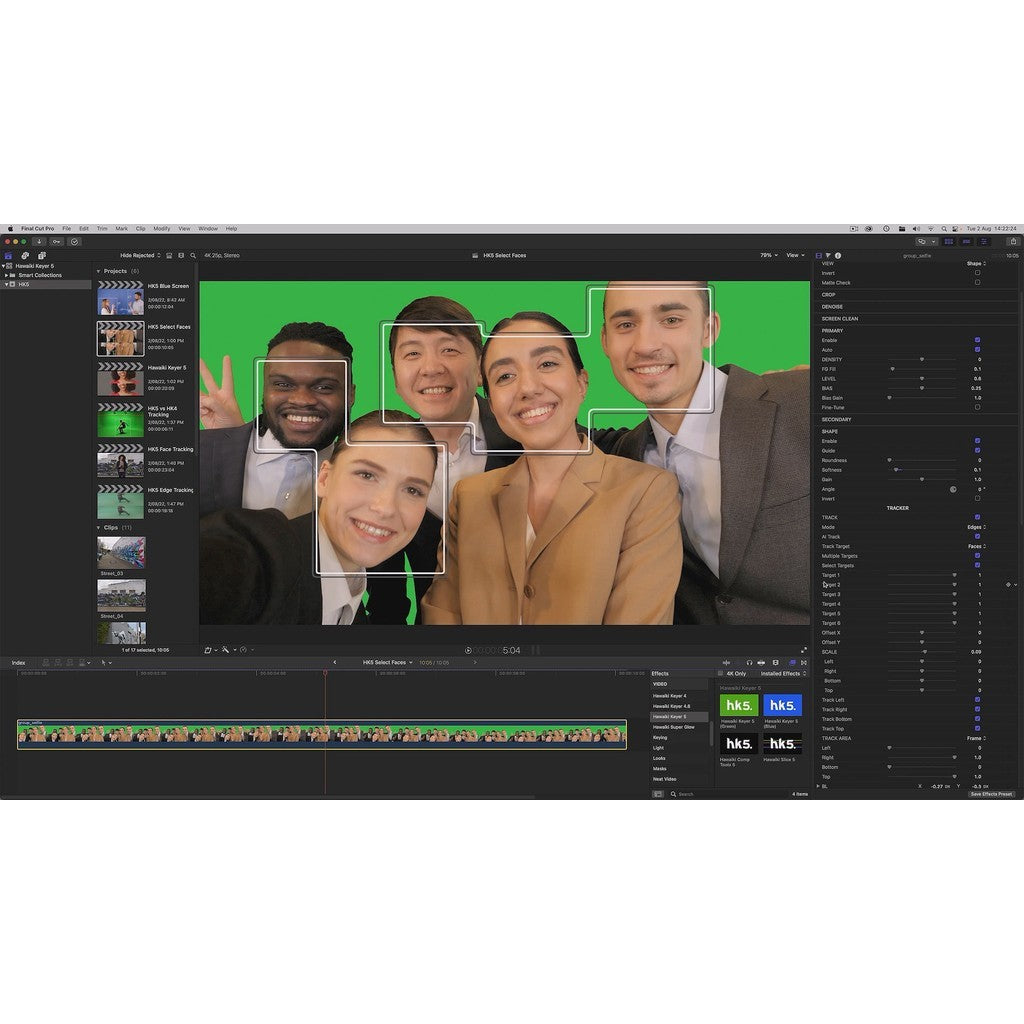The height and width of the screenshot is (1024, 1024).
Task: Enable the Fine-Tune checkbox
Action: pyautogui.click(x=978, y=408)
